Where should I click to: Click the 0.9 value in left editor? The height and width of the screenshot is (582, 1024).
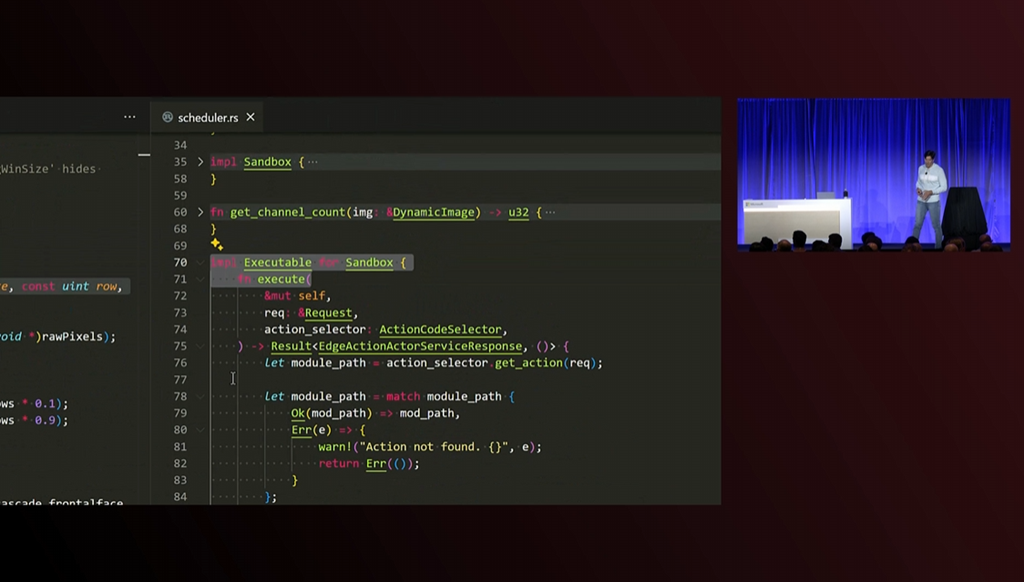(45, 420)
